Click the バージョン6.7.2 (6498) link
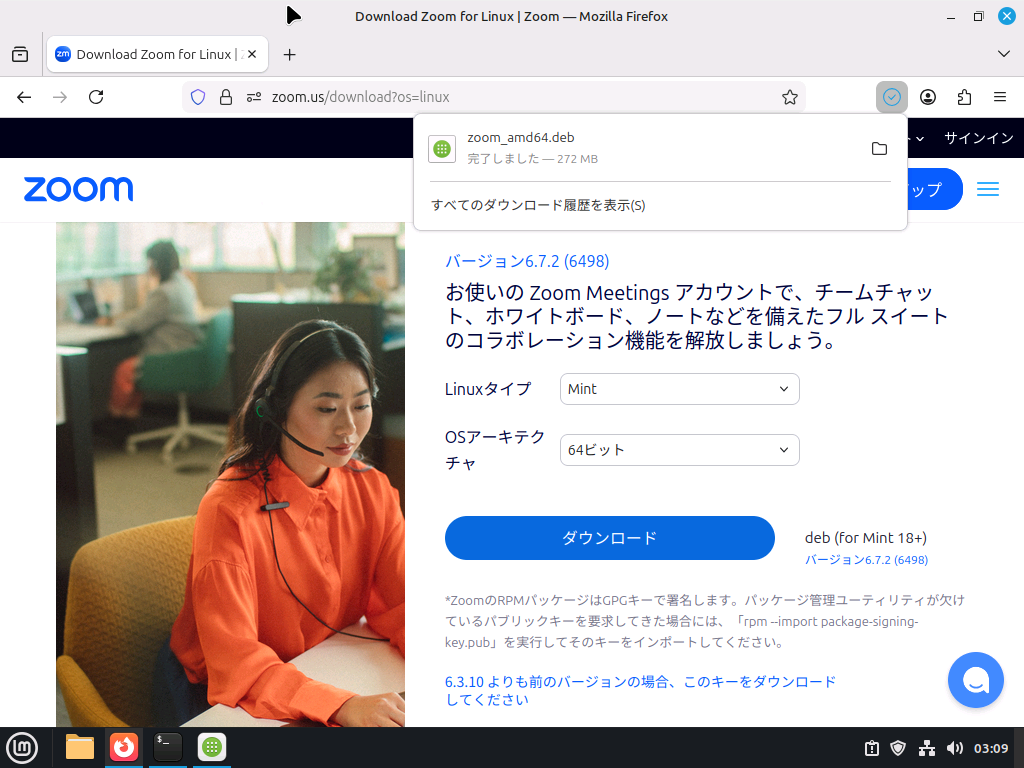 (526, 261)
